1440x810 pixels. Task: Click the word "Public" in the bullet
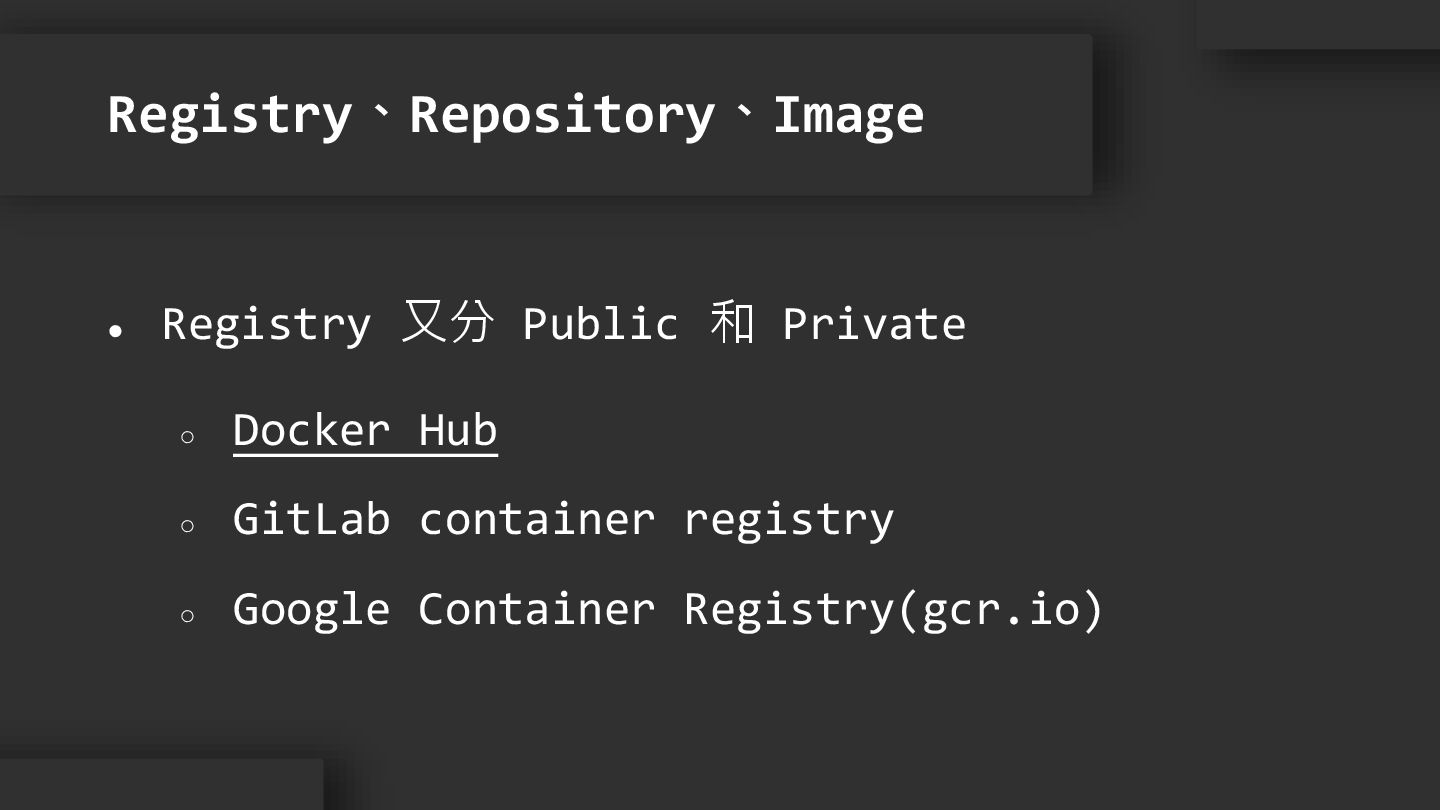600,324
